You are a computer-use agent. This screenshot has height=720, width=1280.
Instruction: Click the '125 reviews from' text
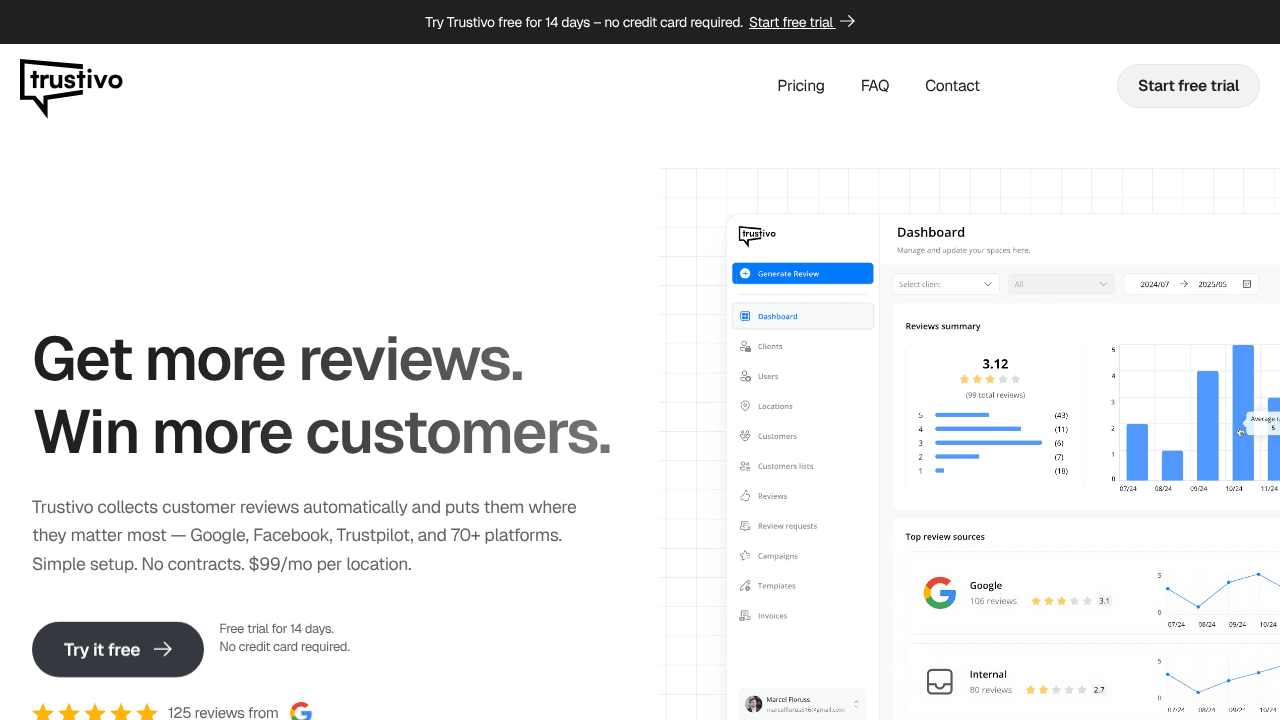tap(223, 712)
